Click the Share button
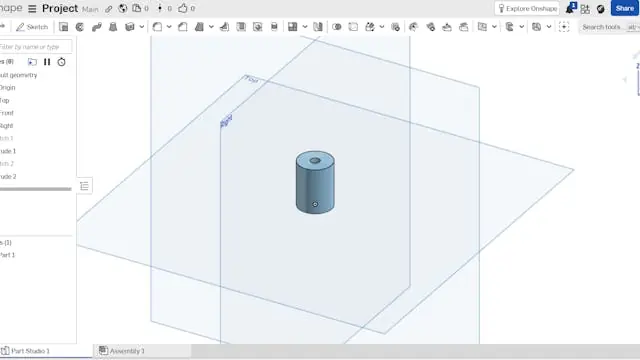640x360 pixels. click(624, 8)
